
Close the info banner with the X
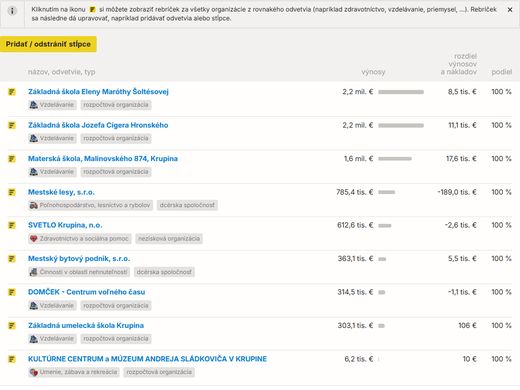(x=510, y=10)
